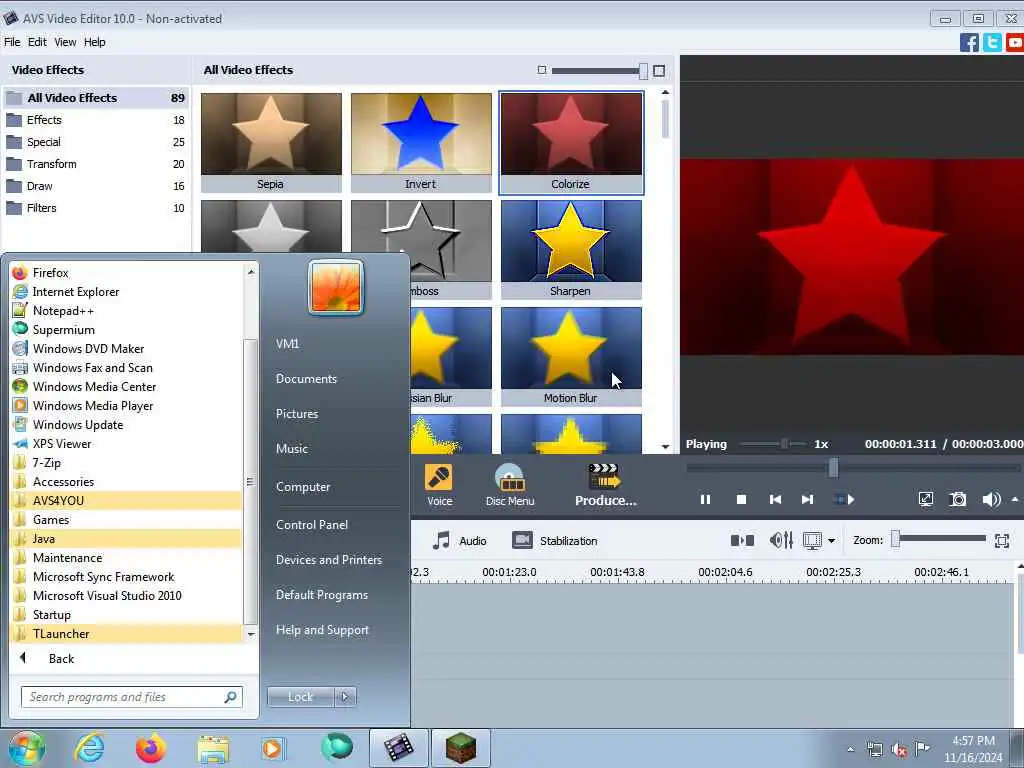
Task: Expand the Java folder in Start menu
Action: coord(126,539)
